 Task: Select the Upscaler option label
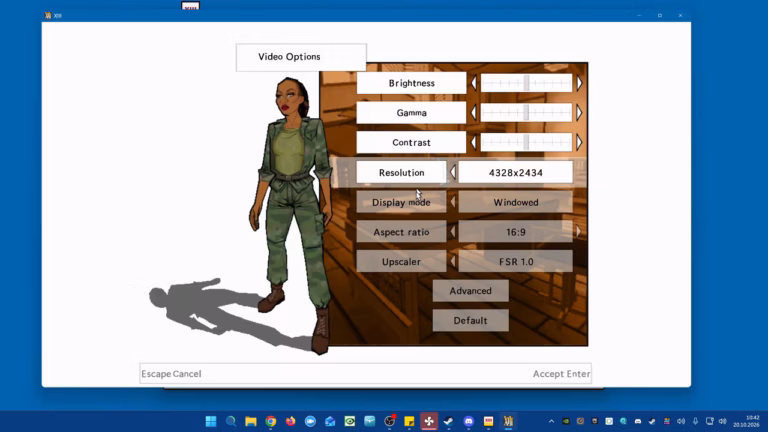(x=401, y=262)
